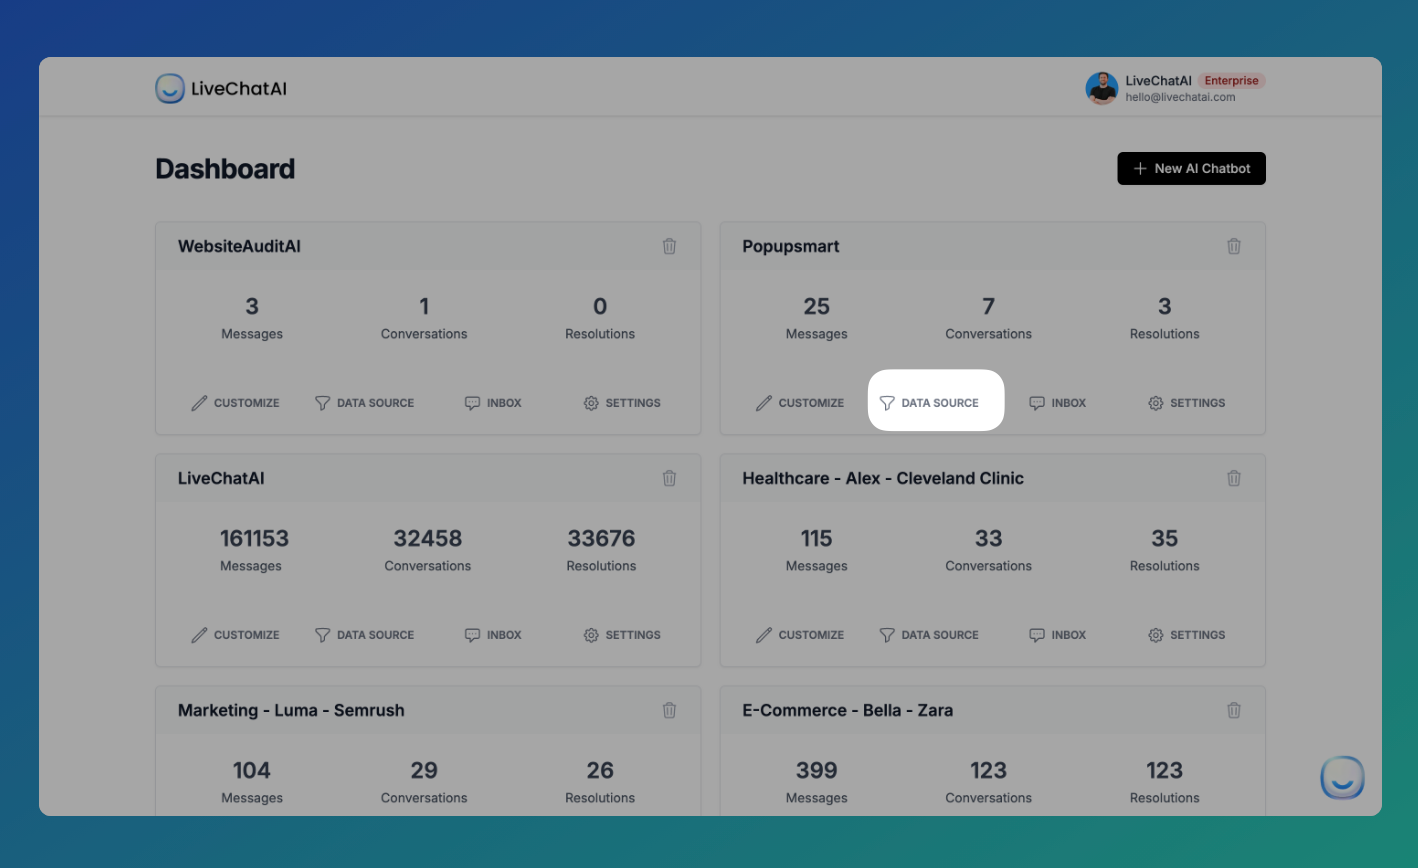Click the New AI Chatbot button
The image size is (1418, 868).
click(x=1191, y=169)
